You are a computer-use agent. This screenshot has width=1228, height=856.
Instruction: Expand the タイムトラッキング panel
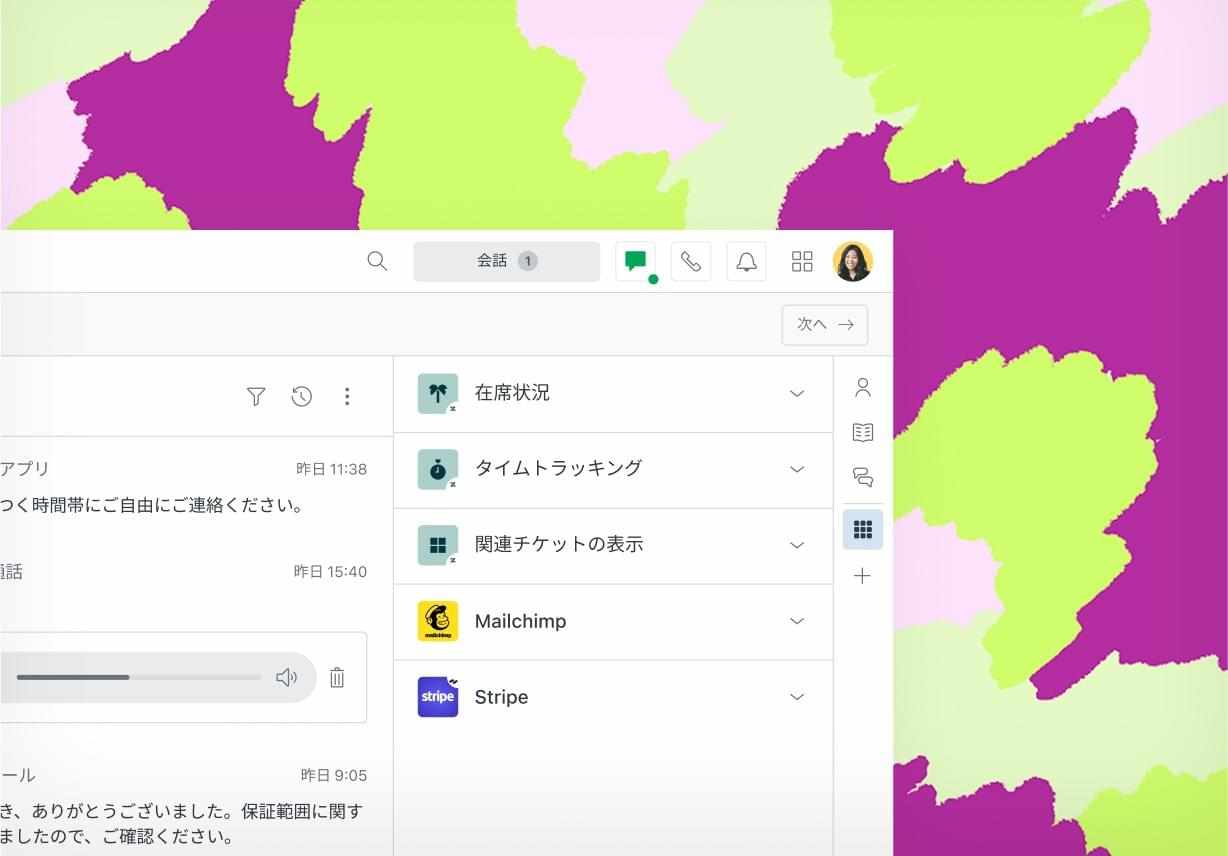coord(613,470)
